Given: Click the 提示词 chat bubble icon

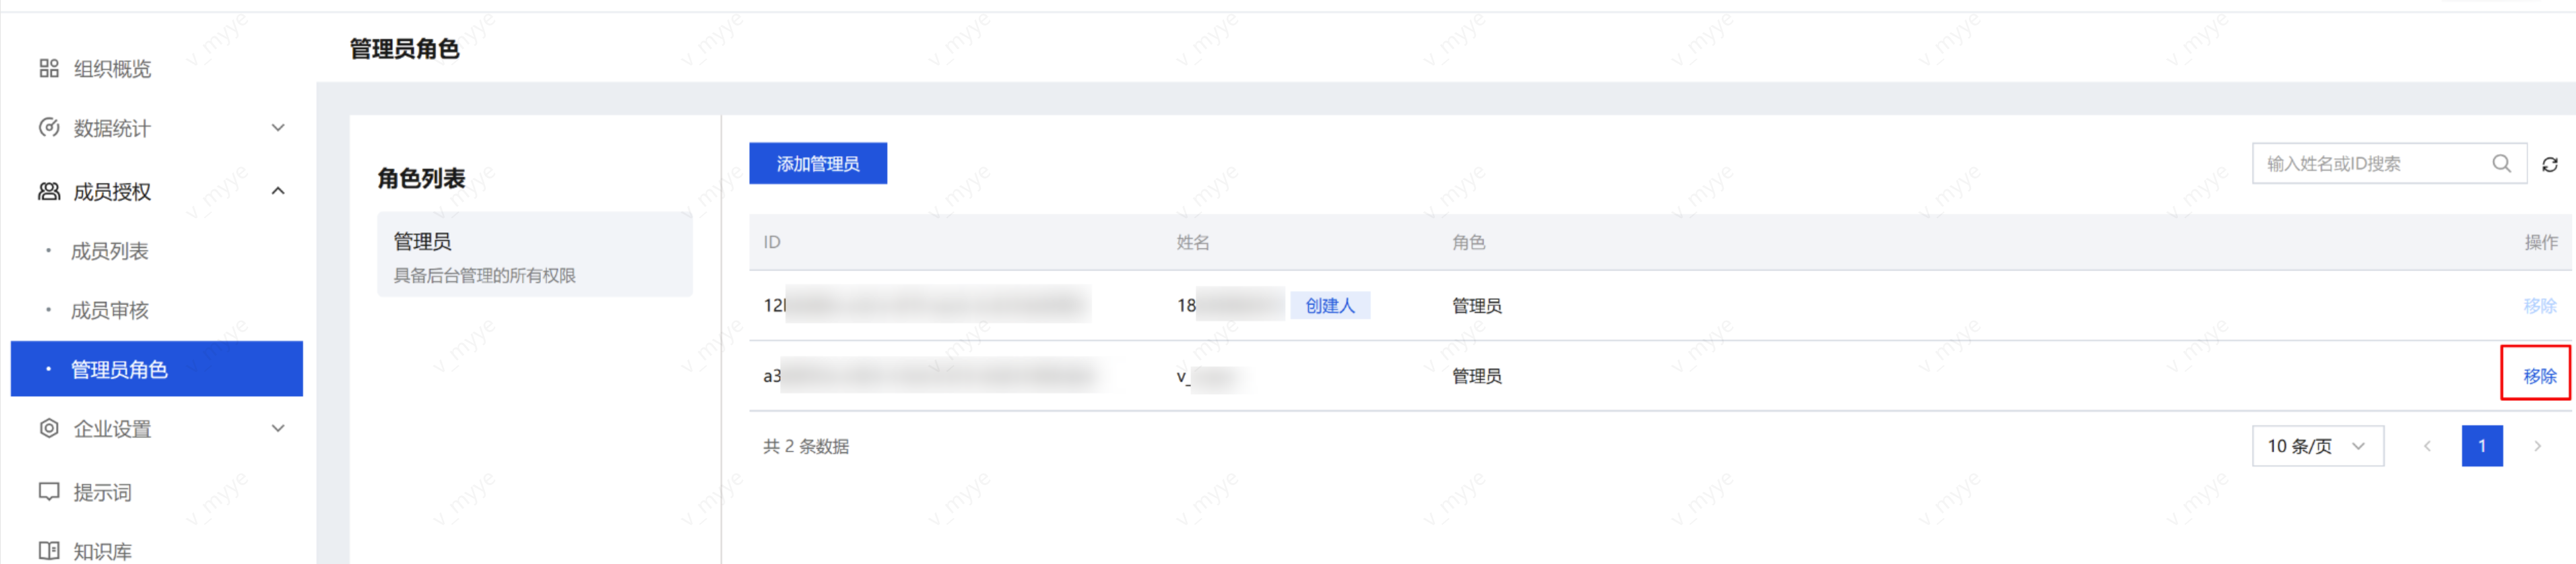Looking at the screenshot, I should tap(48, 491).
